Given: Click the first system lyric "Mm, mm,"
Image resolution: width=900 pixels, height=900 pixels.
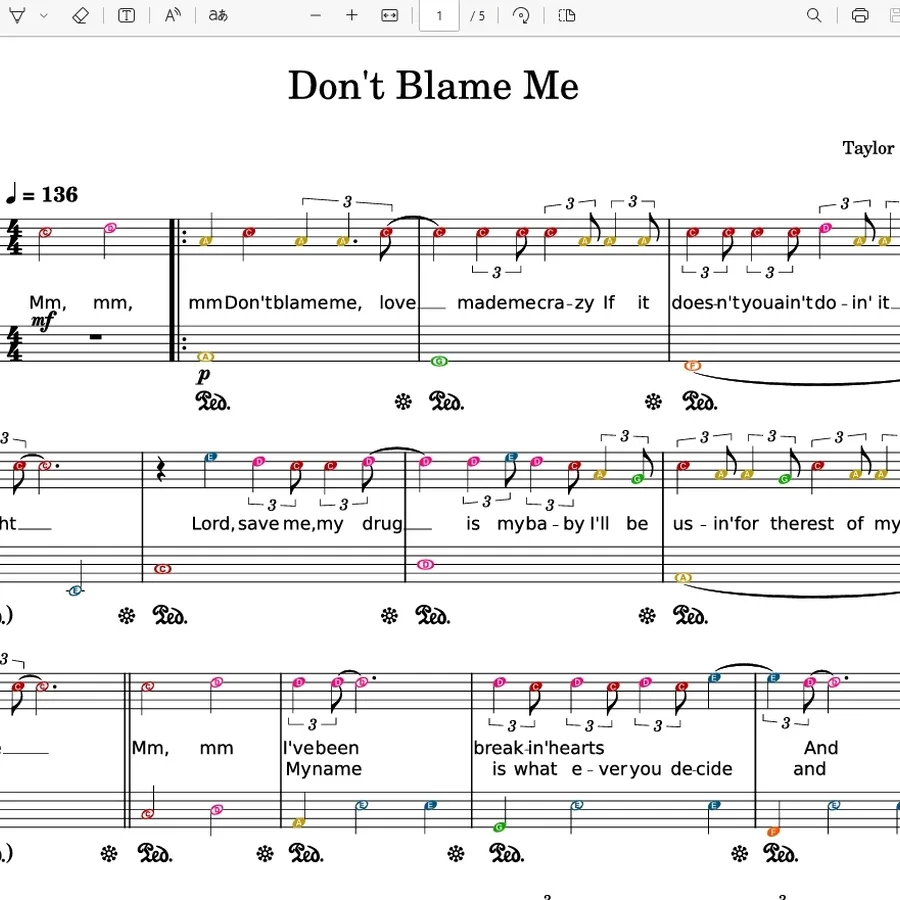Looking at the screenshot, I should pyautogui.click(x=81, y=302).
